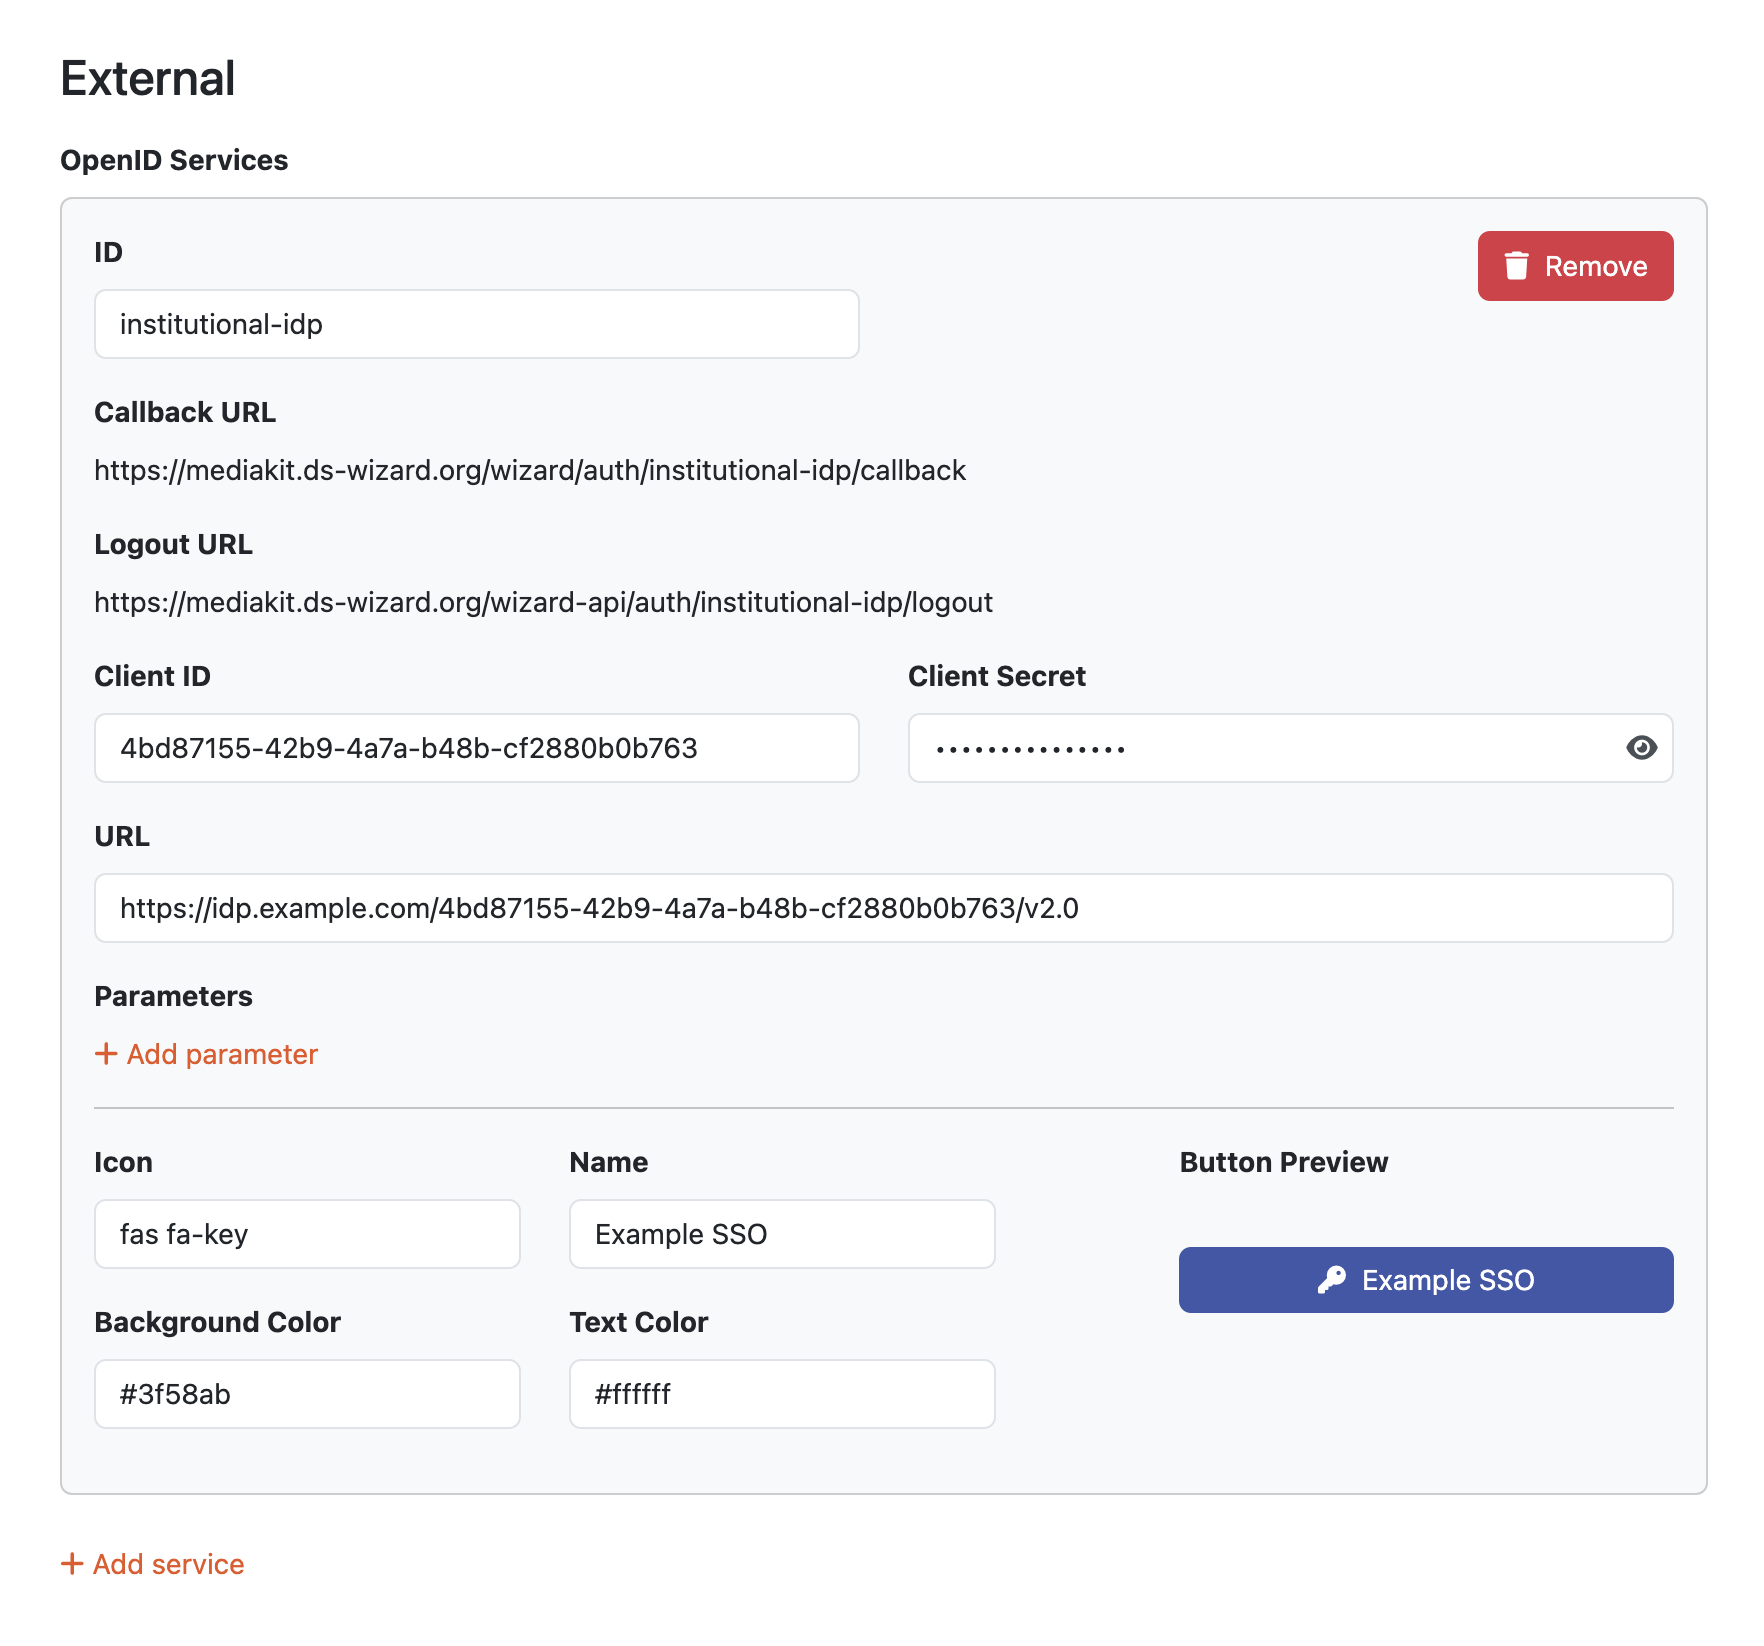Screen dimensions: 1764x1646
Task: Click into the Client Secret field
Action: tap(1290, 748)
